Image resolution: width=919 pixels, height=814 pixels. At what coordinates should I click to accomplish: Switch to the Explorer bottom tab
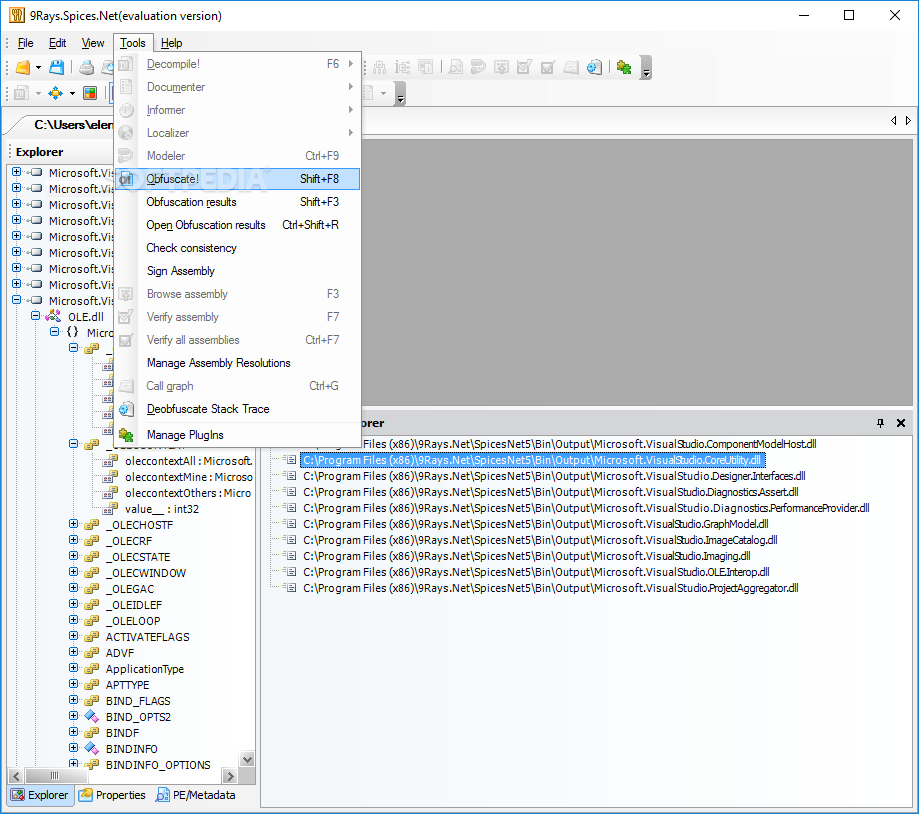pos(40,795)
